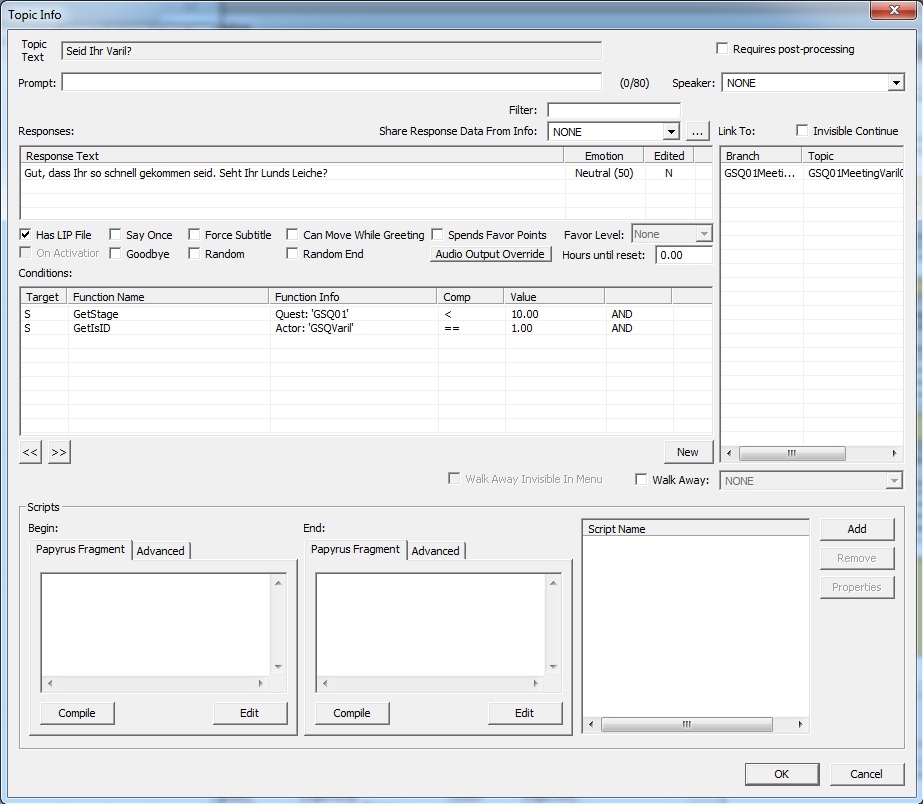Enable the Say Once checkbox
Image resolution: width=923 pixels, height=804 pixels.
pos(116,235)
